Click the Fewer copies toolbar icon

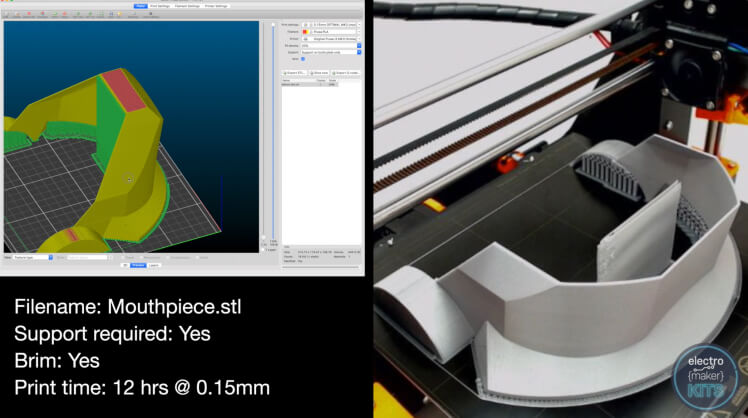coord(64,14)
